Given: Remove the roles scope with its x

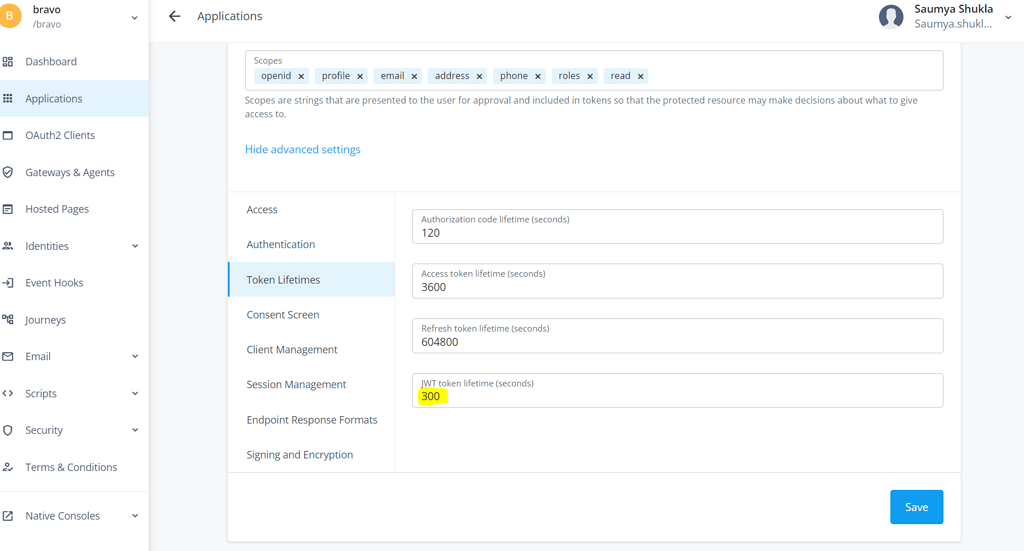Looking at the screenshot, I should click(590, 76).
